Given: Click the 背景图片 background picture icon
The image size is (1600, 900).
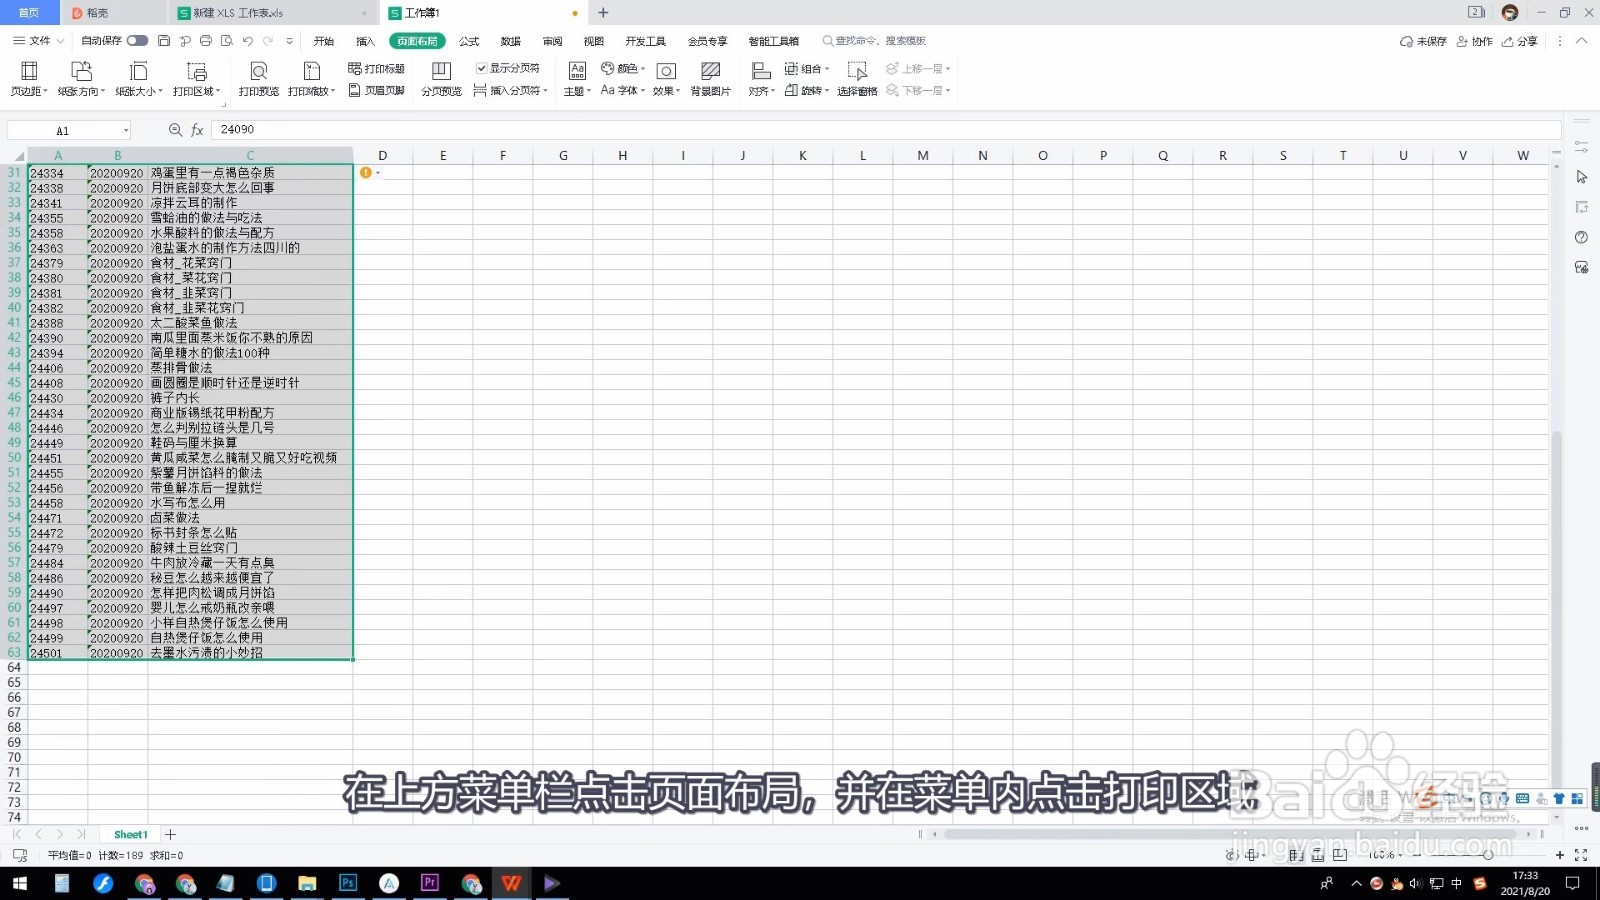Looking at the screenshot, I should coord(710,71).
